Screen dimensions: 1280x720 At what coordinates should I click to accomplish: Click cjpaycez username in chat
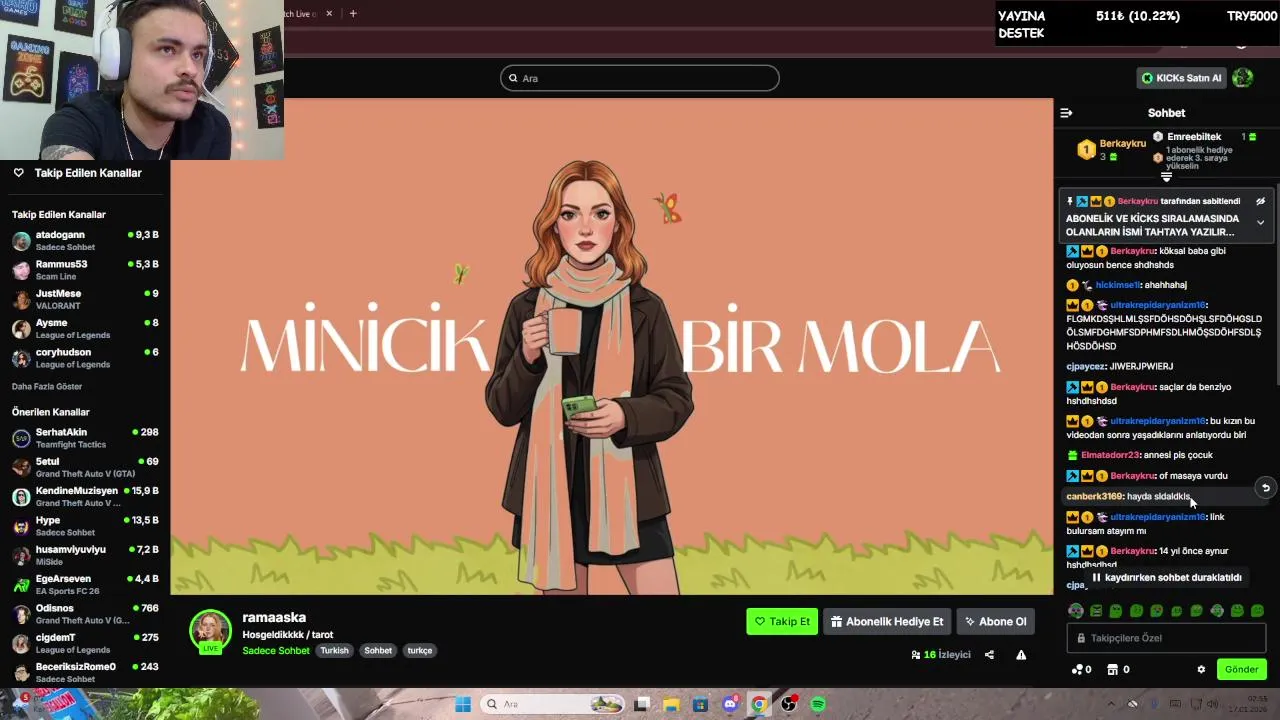click(1085, 366)
